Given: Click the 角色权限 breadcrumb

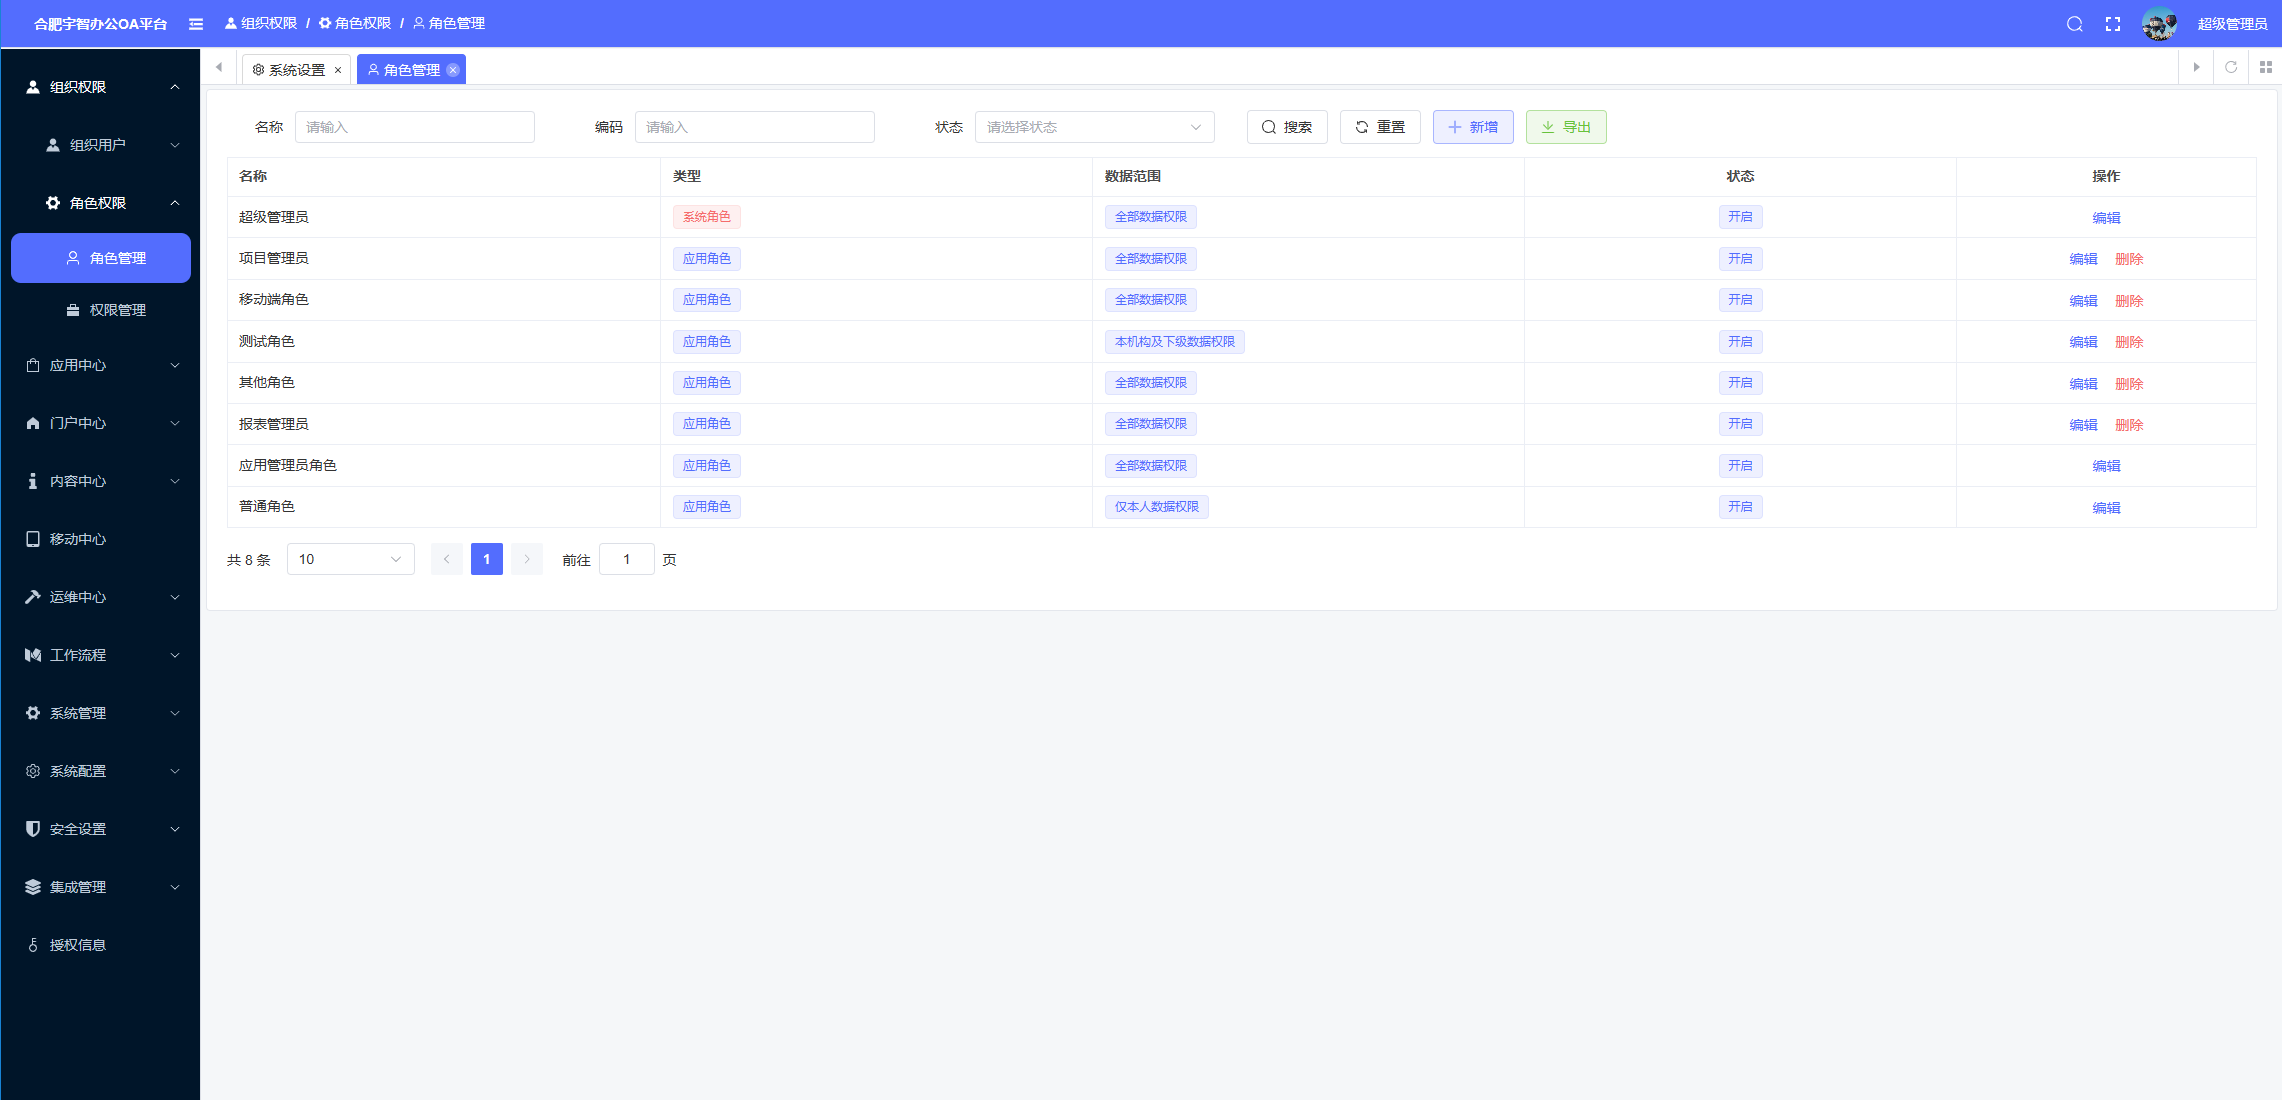Looking at the screenshot, I should tap(355, 23).
